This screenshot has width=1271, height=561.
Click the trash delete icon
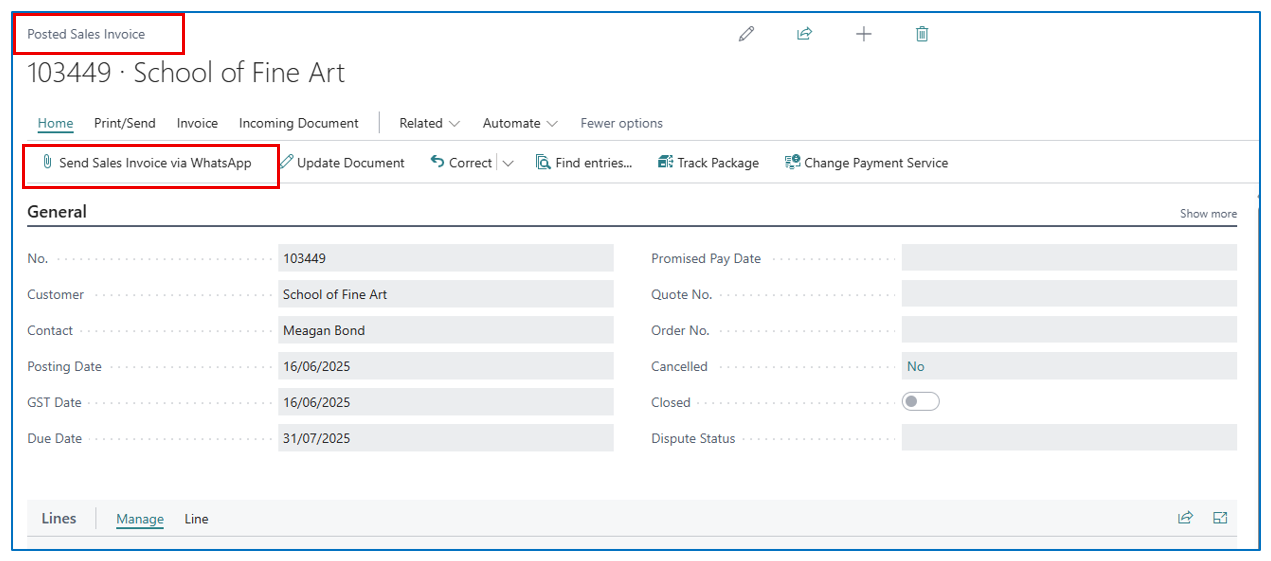tap(922, 34)
